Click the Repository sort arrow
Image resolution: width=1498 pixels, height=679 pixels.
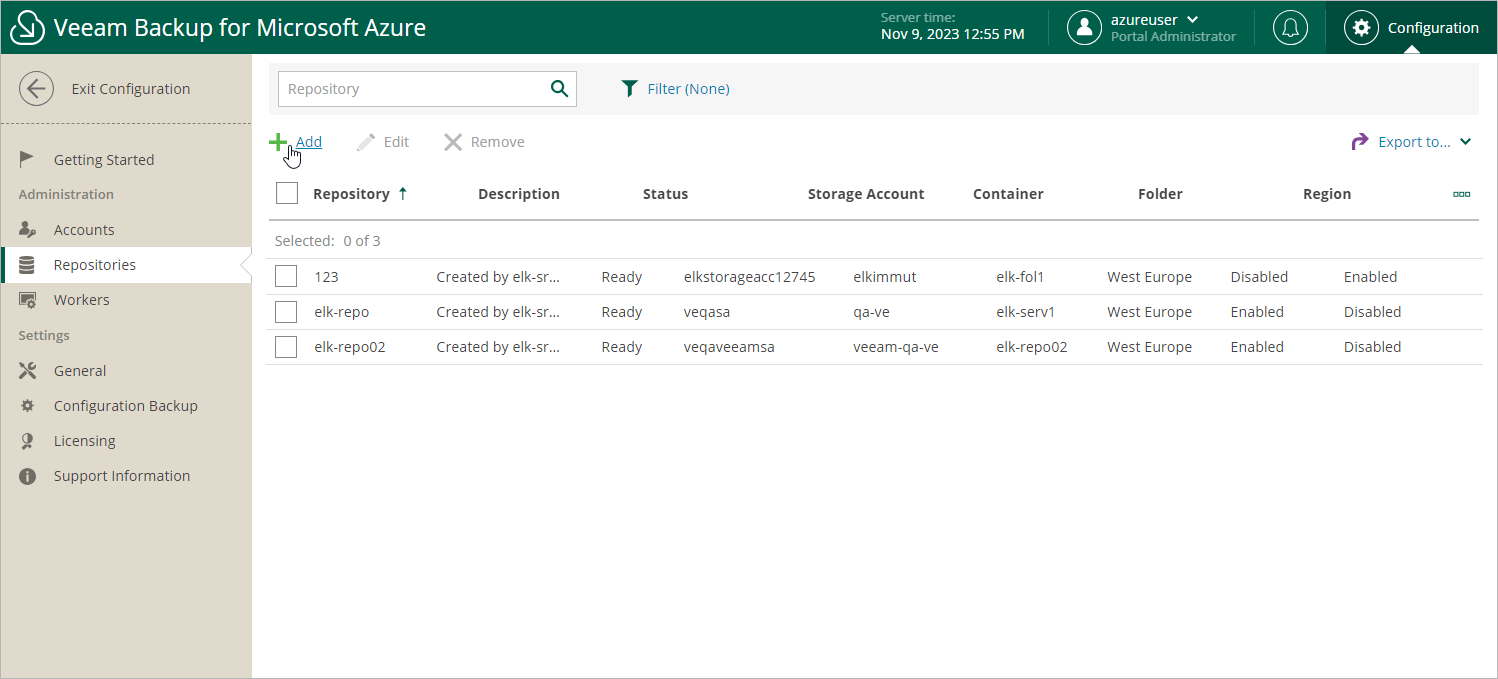403,194
